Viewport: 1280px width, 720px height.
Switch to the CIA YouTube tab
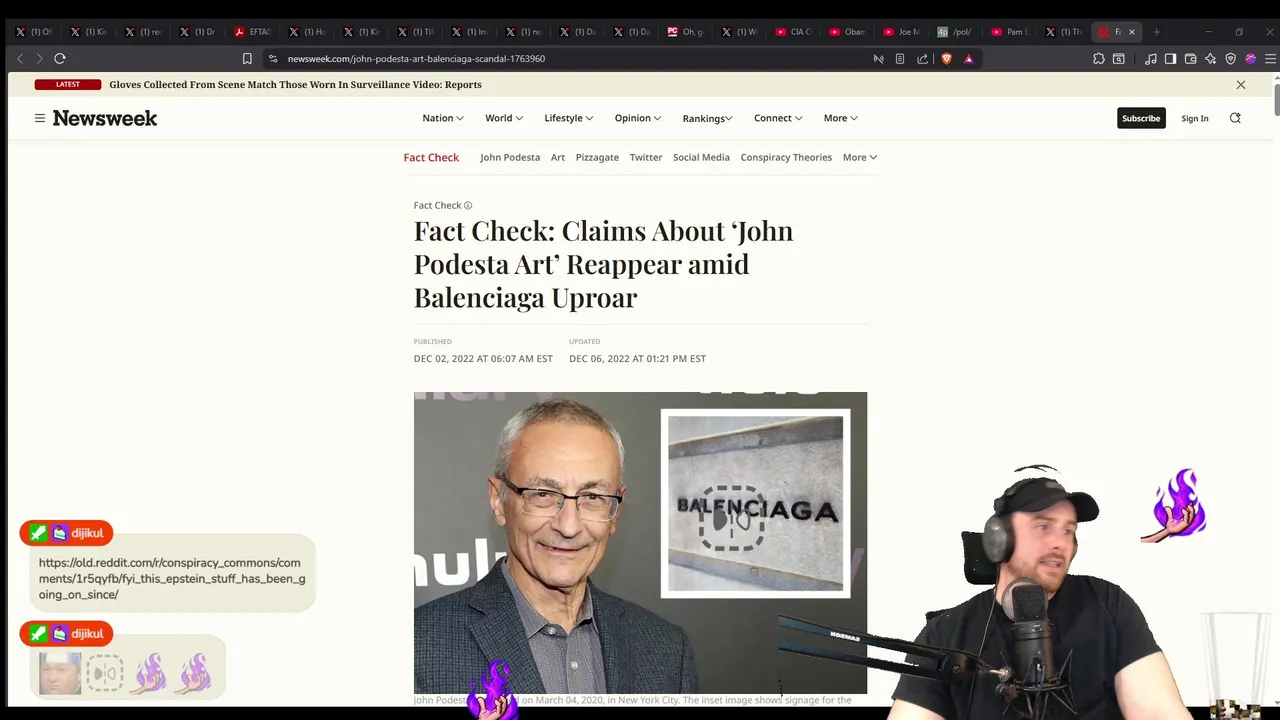794,32
